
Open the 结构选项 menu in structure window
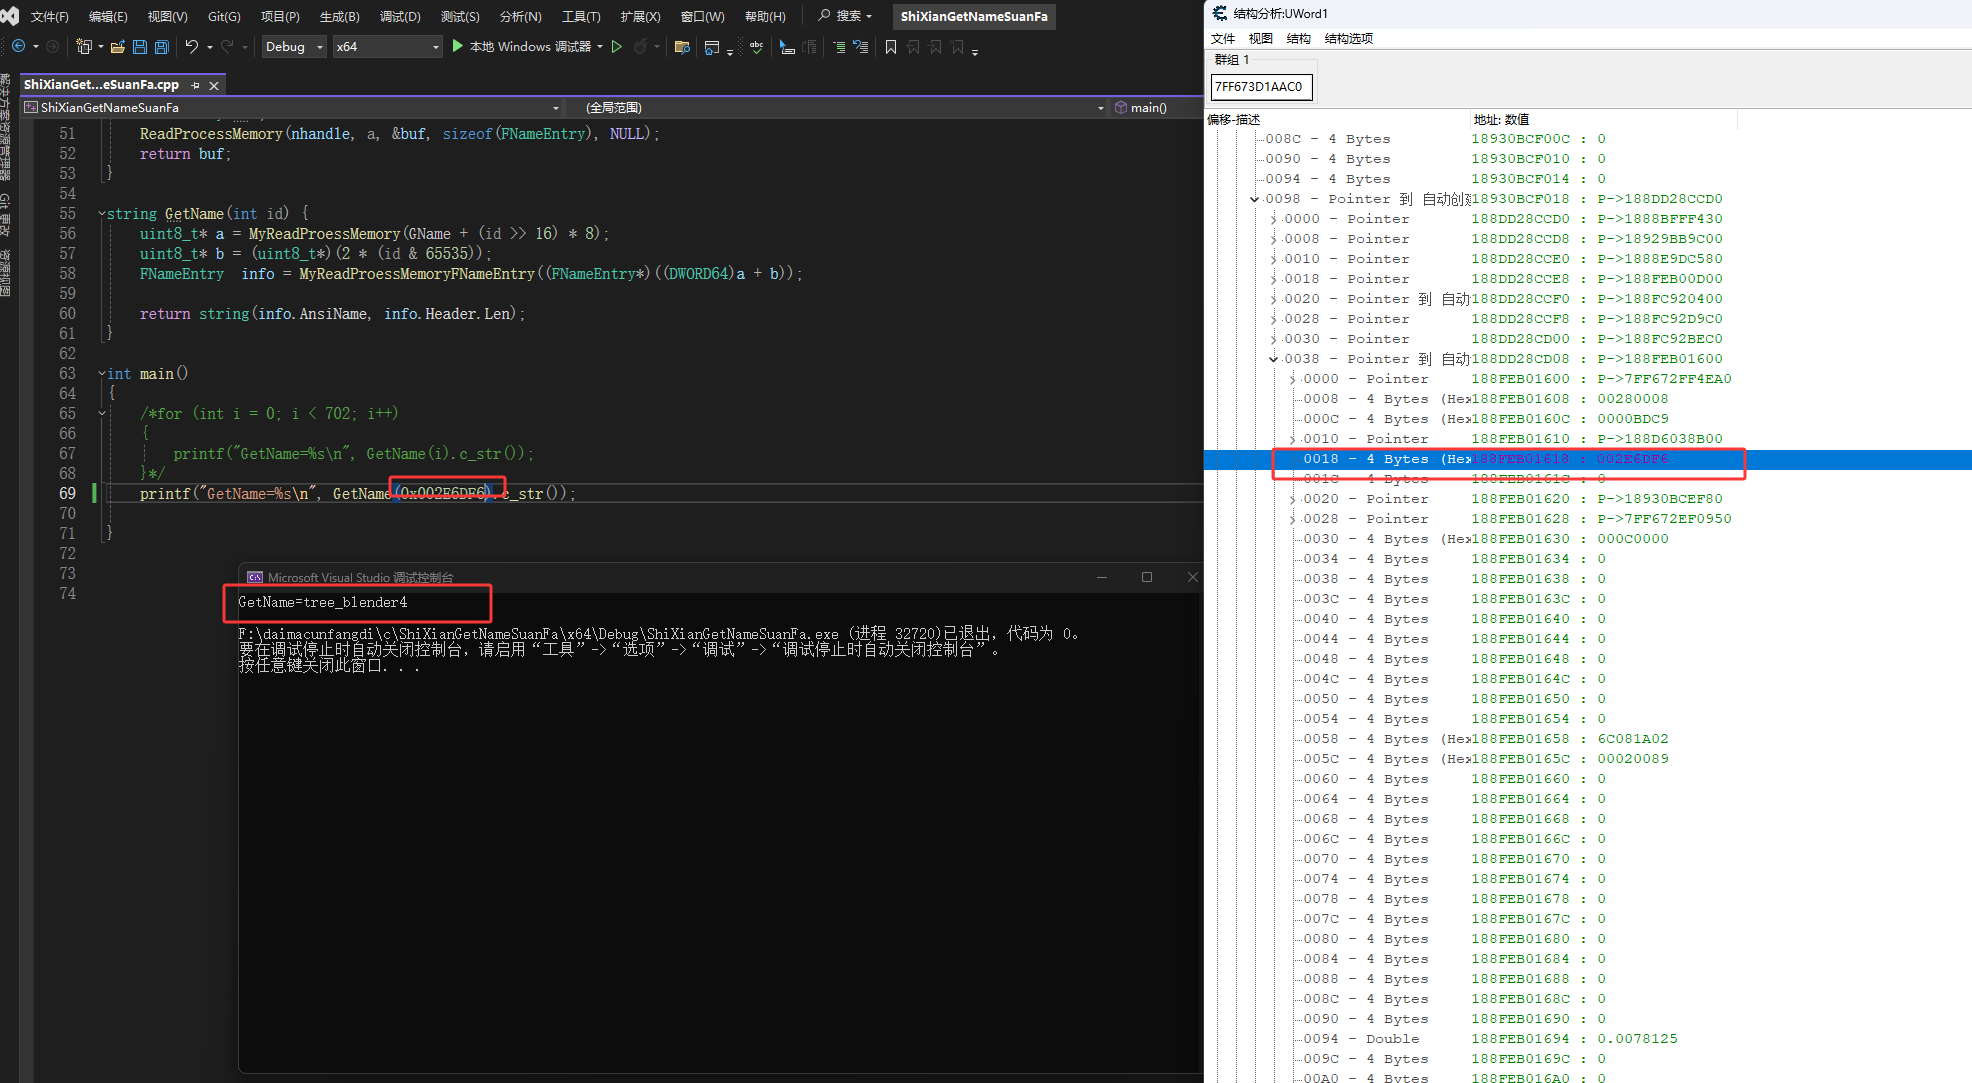coord(1348,39)
